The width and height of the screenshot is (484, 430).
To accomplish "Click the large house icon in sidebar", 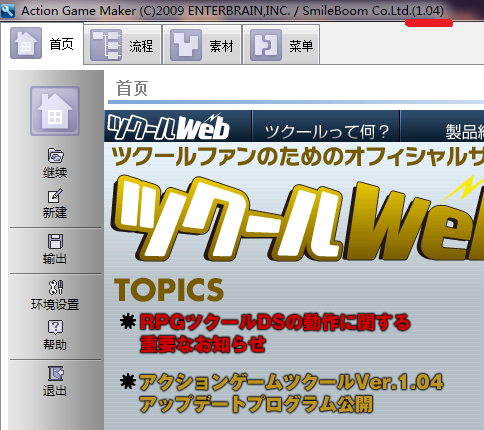I will click(x=55, y=111).
